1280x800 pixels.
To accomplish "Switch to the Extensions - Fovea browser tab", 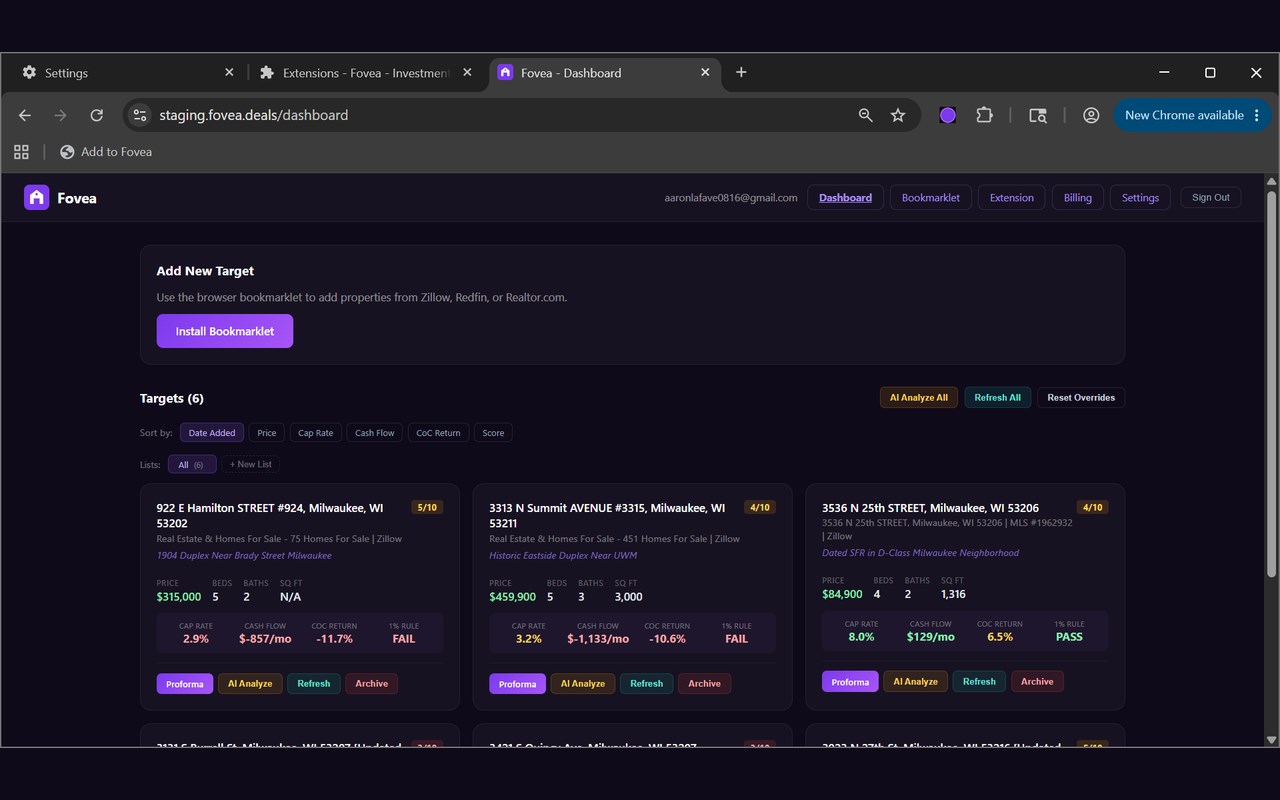I will 366,73.
